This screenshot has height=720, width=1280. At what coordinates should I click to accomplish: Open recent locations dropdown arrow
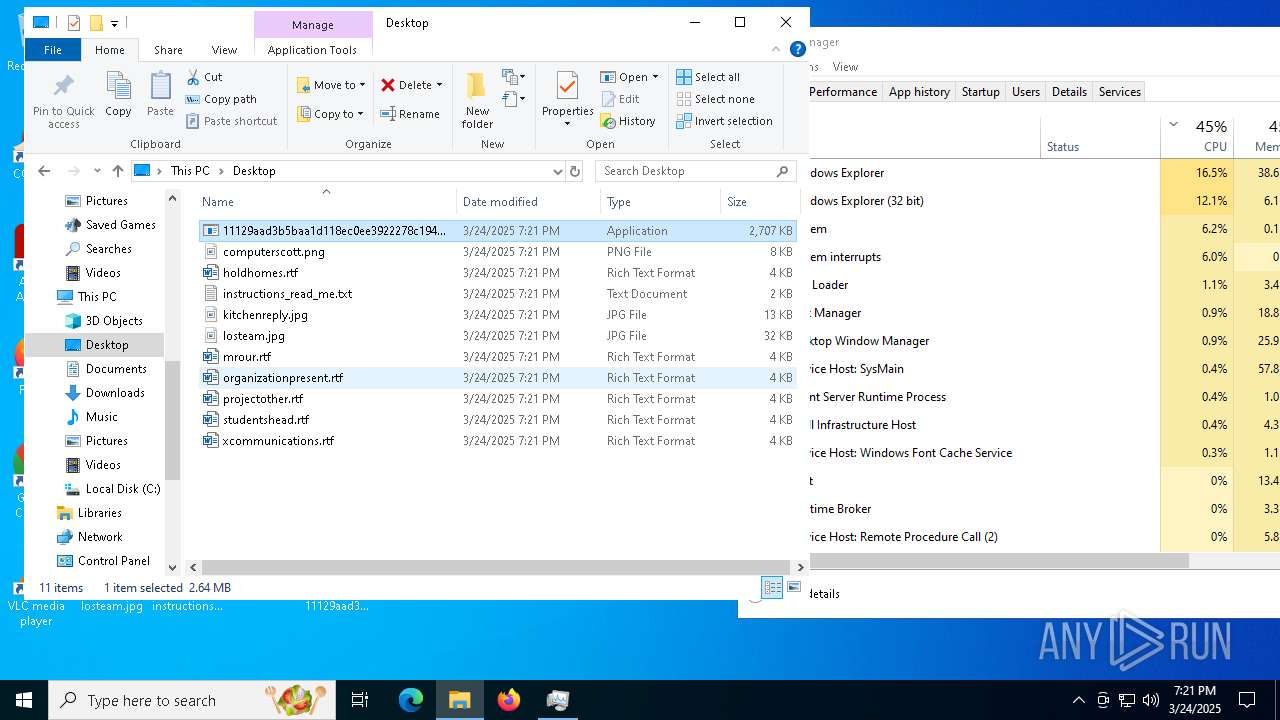point(97,171)
